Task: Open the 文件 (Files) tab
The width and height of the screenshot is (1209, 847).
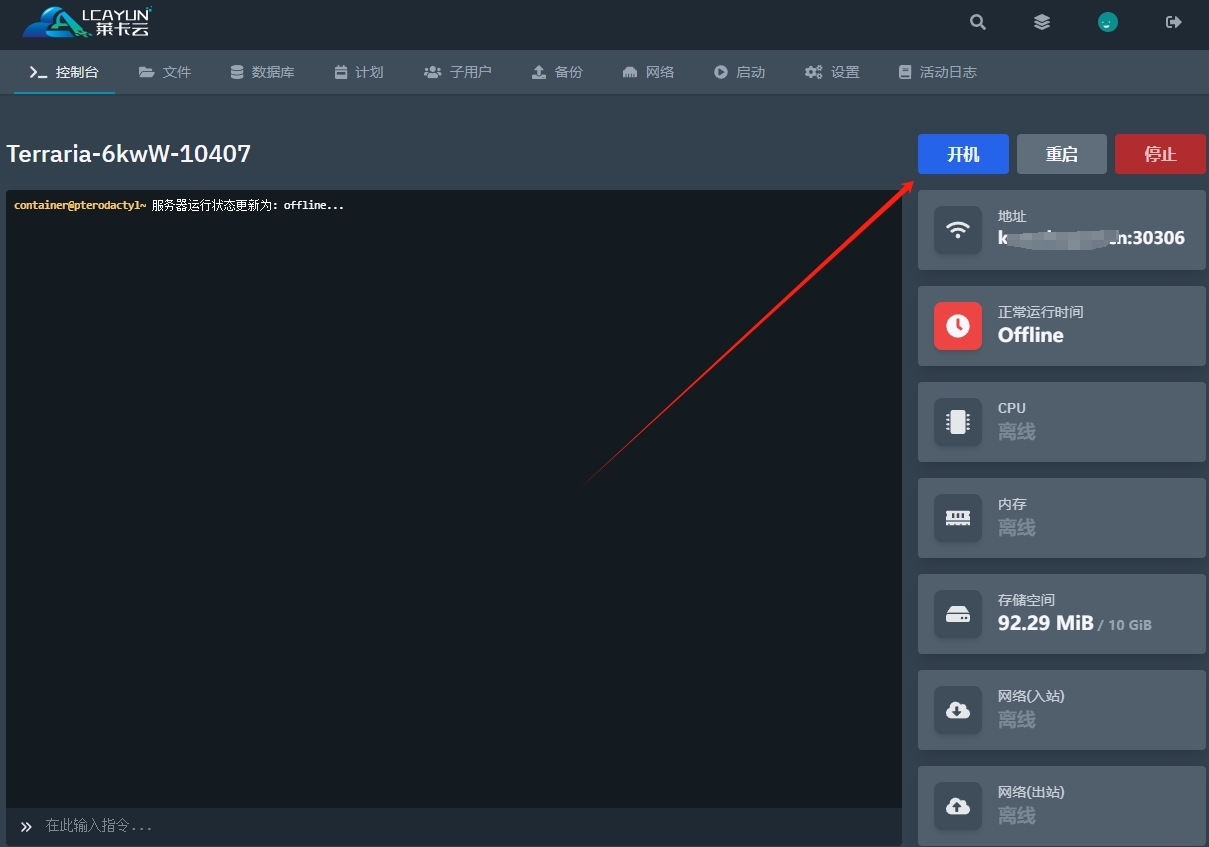Action: click(x=165, y=72)
